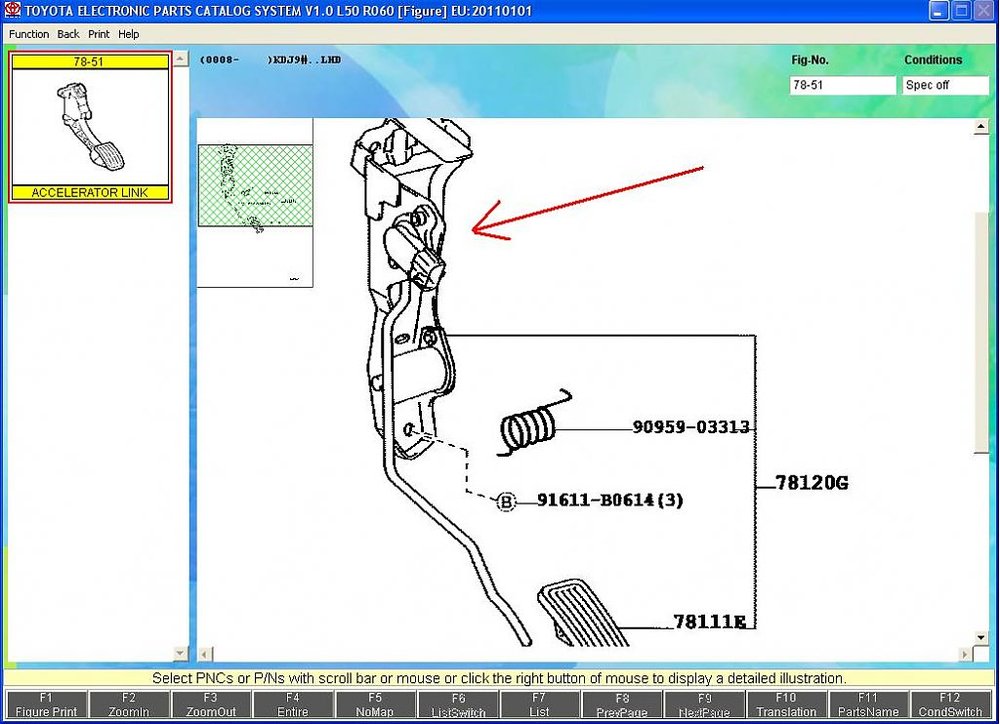The width and height of the screenshot is (1000, 724).
Task: Maximize the parts catalog window
Action: coord(961,11)
